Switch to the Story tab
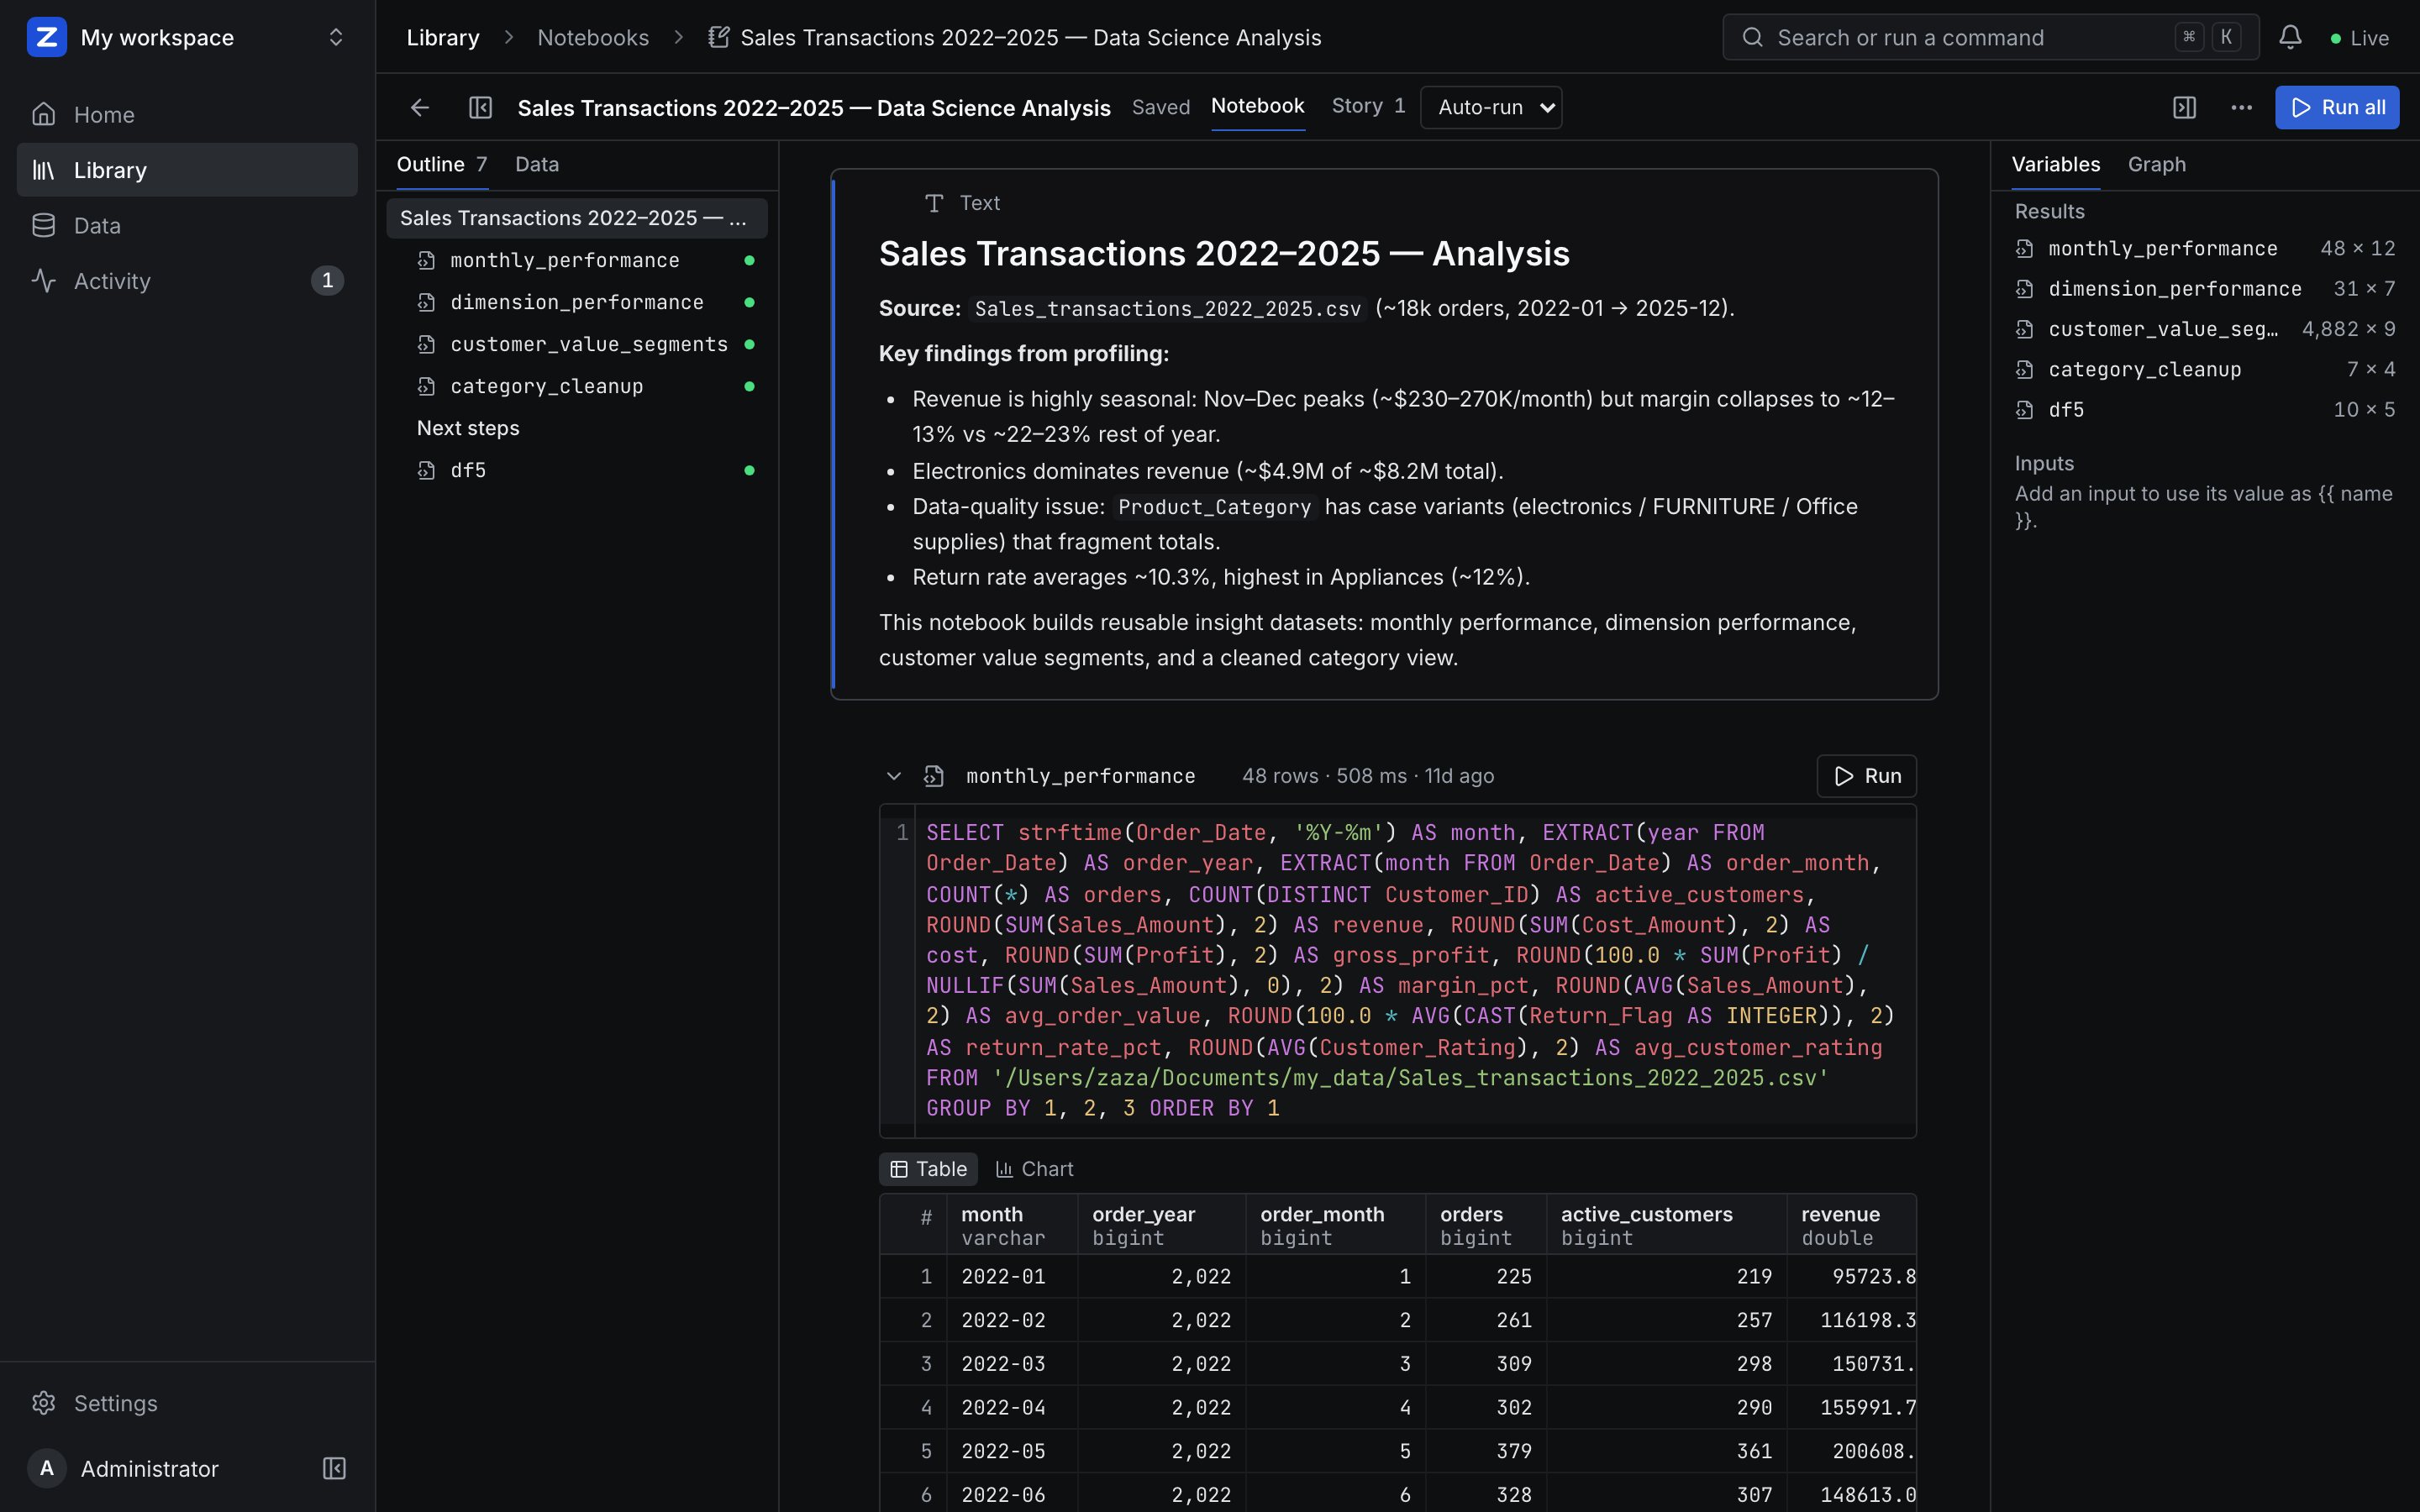Viewport: 2420px width, 1512px height. pyautogui.click(x=1368, y=106)
